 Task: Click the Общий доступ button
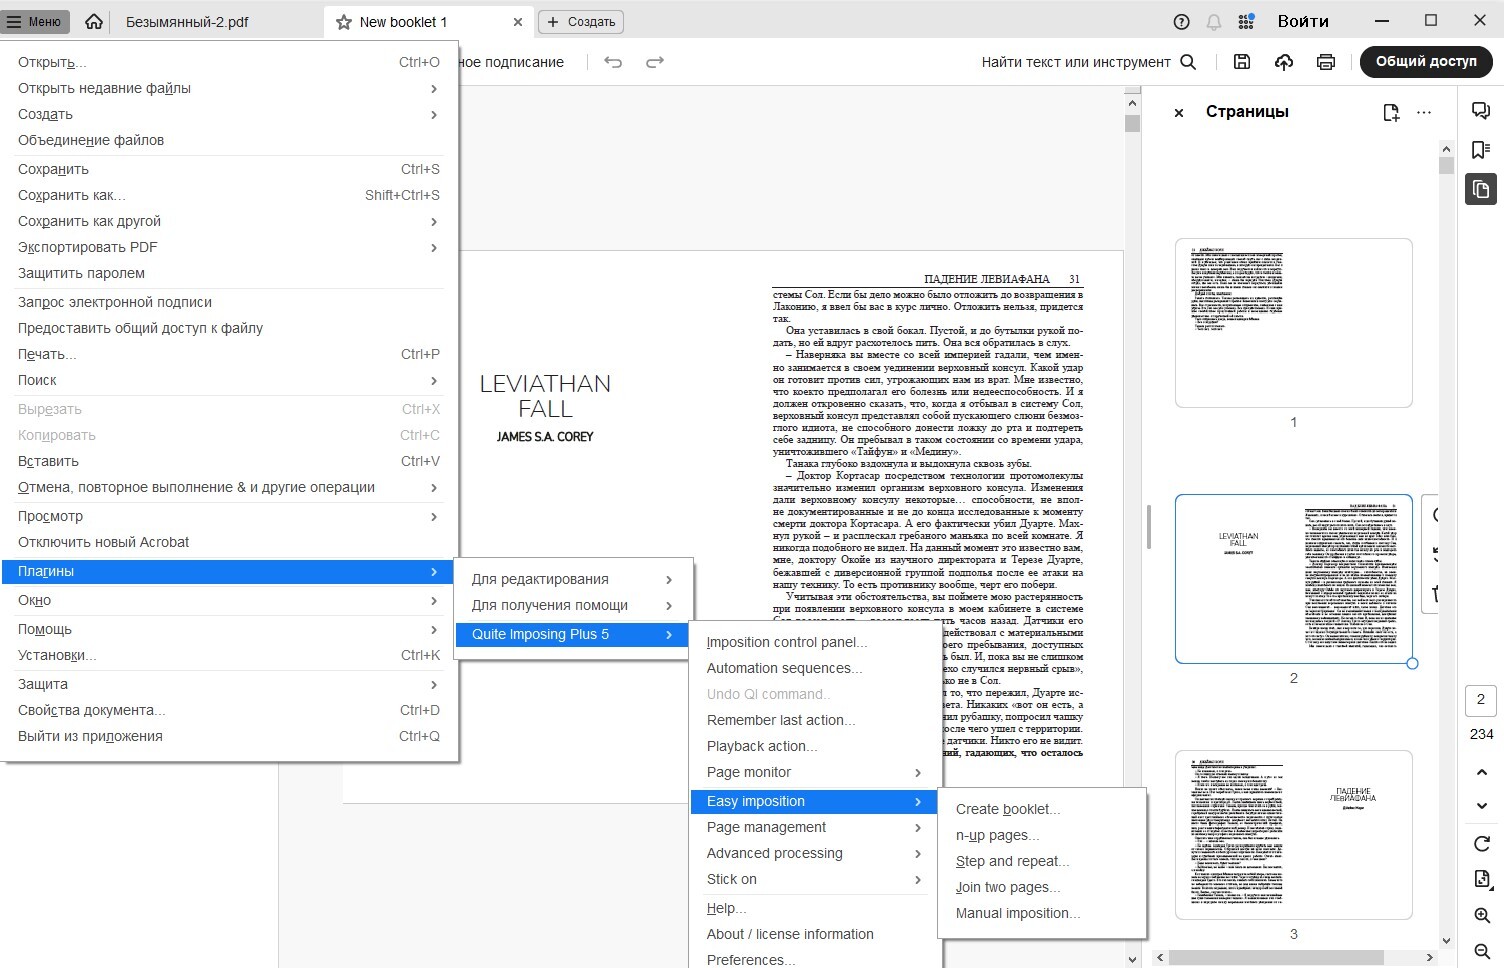tap(1425, 61)
